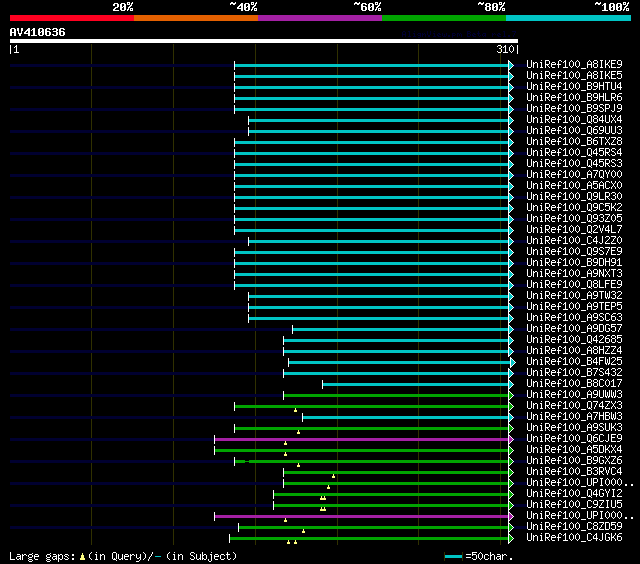Select the UniRef100_A9TW32 label
Screen dimensions: 640x564
tap(574, 296)
